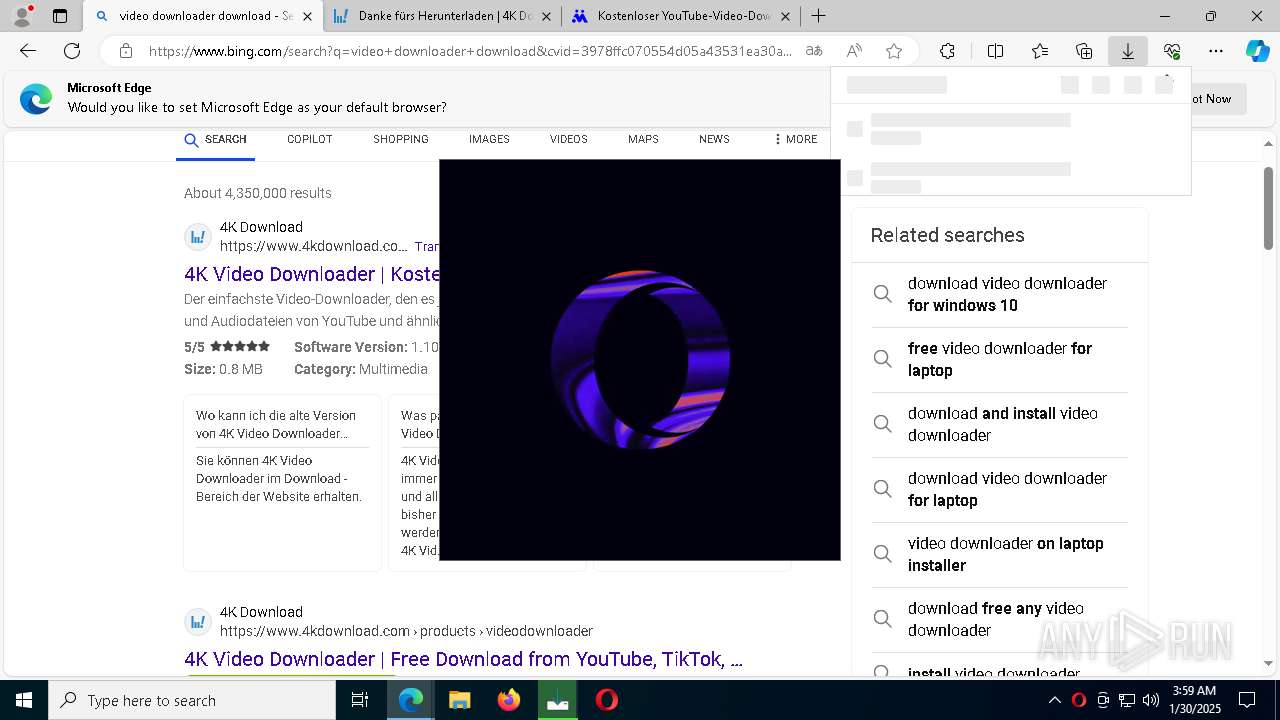This screenshot has height=720, width=1280.
Task: Open the Split screen icon
Action: [995, 51]
